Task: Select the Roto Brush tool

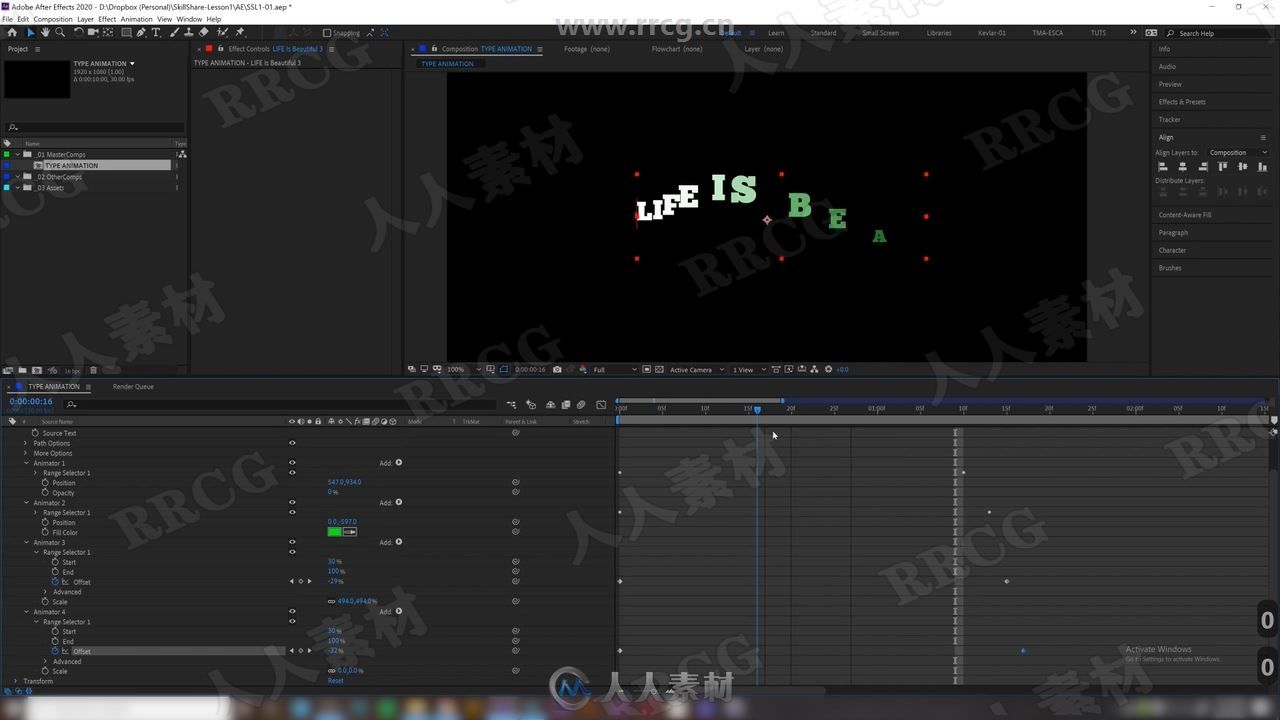Action: (x=222, y=32)
